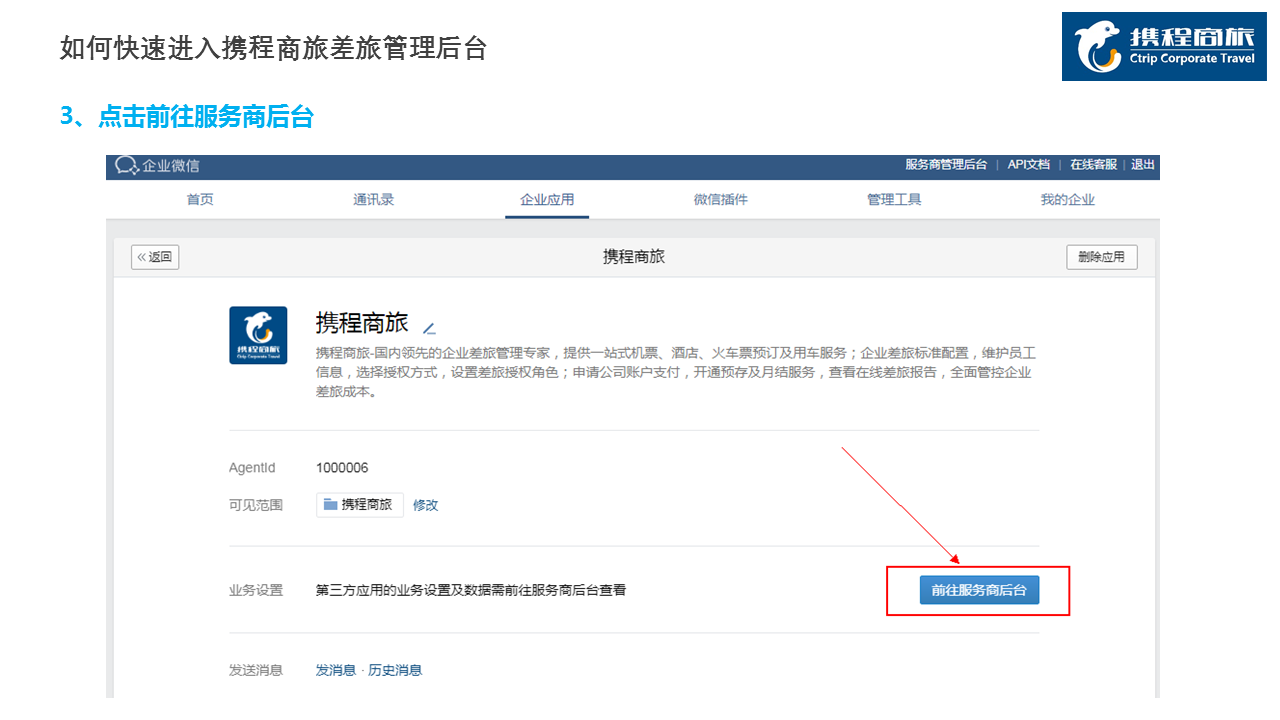Open the 历史消息 link
1280x720 pixels.
(395, 670)
